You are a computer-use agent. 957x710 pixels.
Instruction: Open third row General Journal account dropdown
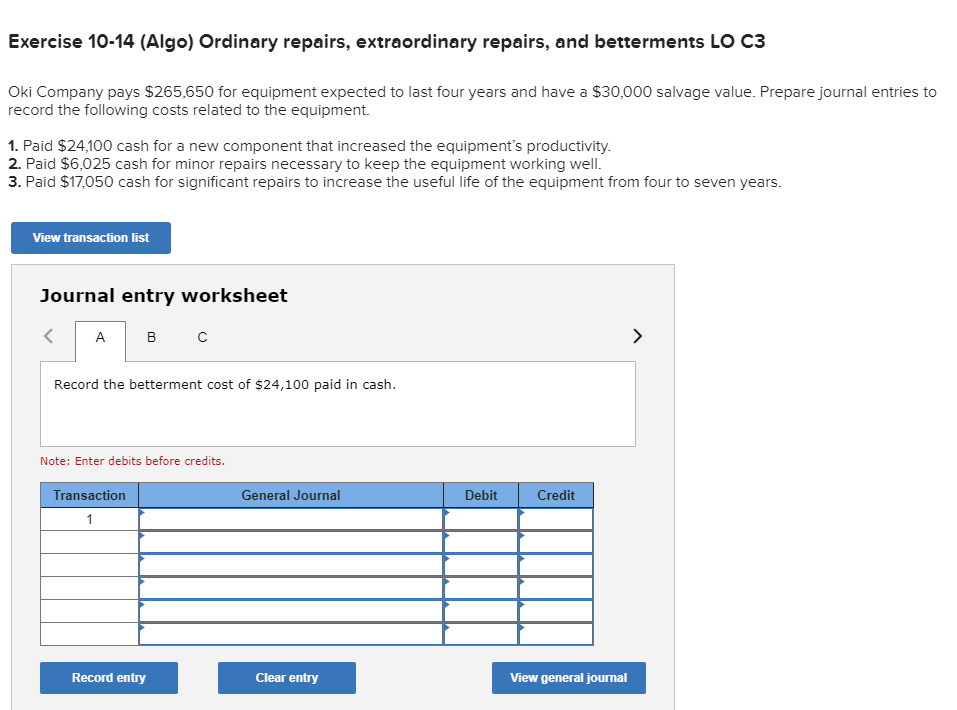290,565
